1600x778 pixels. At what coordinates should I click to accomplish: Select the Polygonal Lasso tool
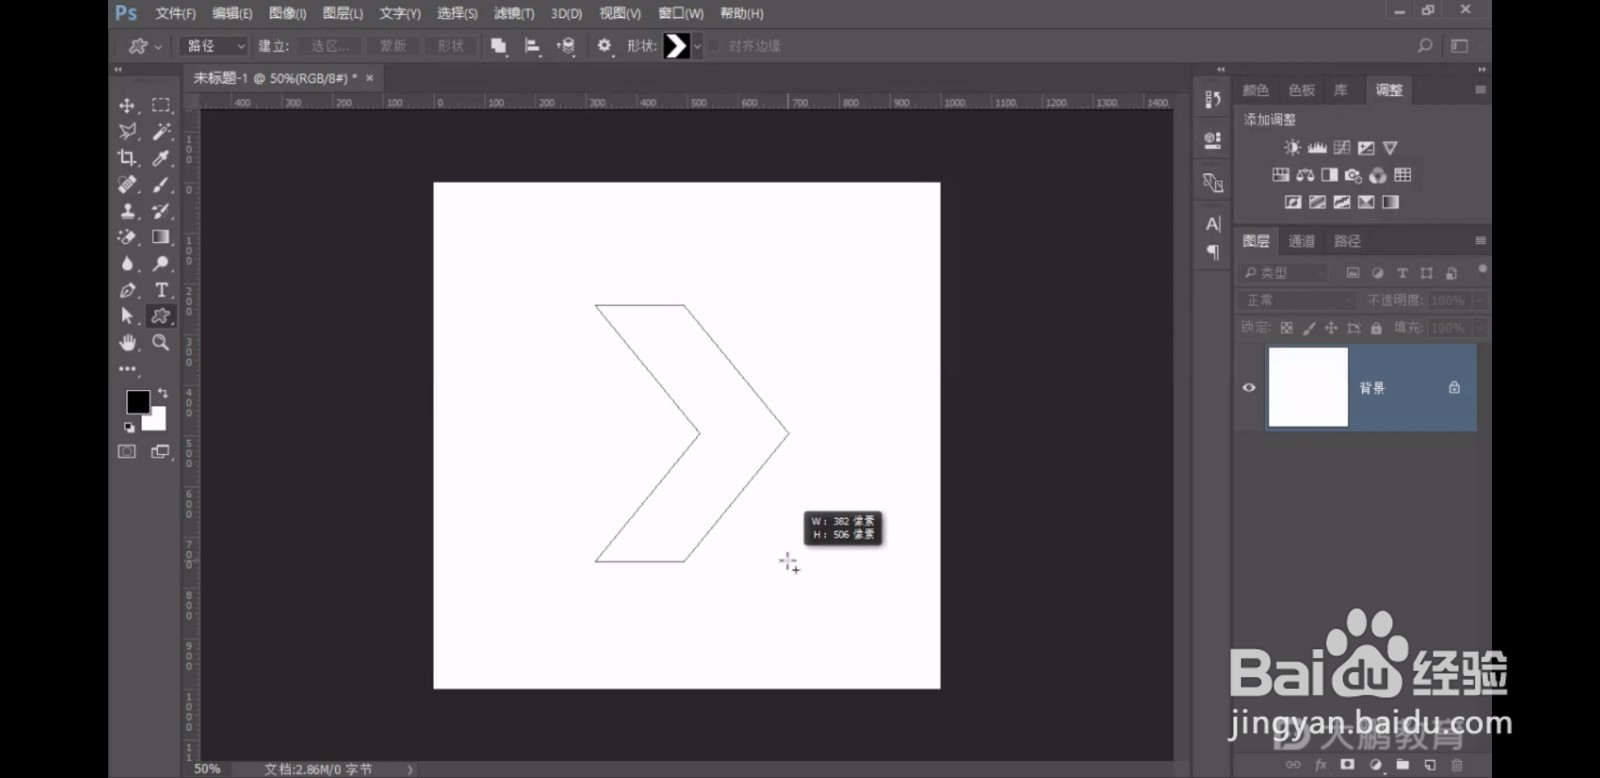127,131
